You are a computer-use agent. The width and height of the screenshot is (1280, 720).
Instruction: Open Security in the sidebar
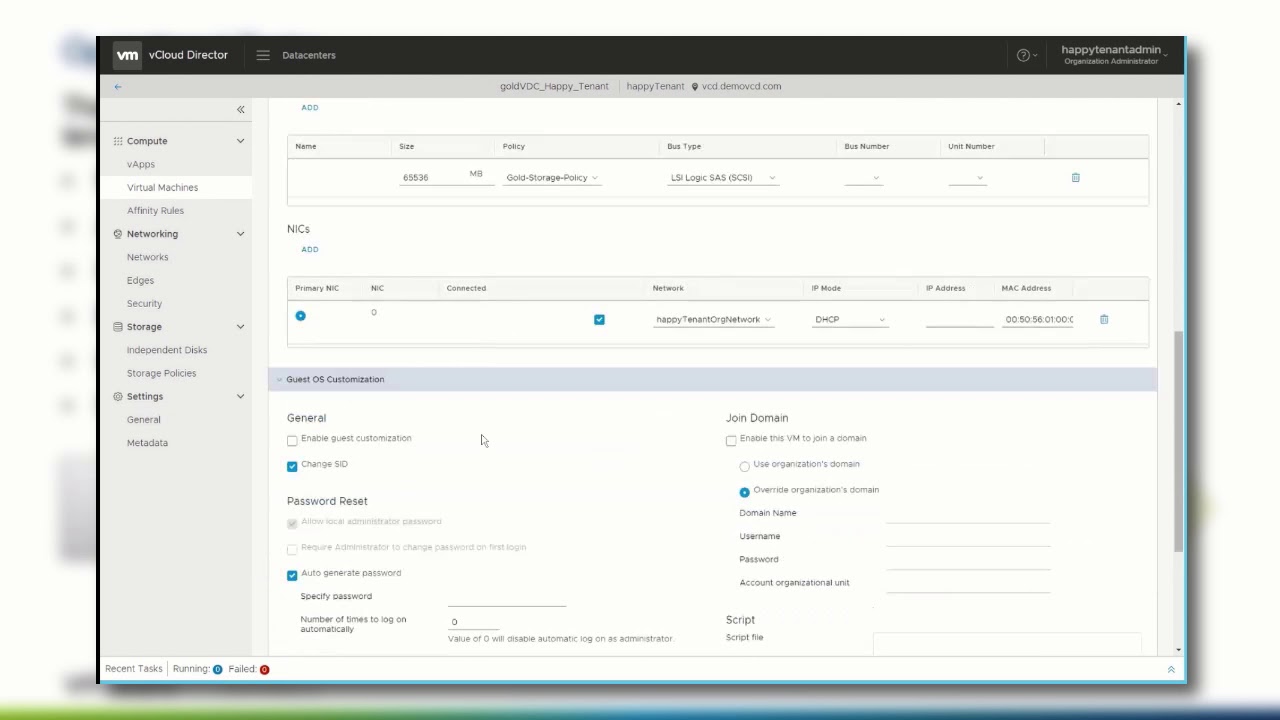[x=144, y=304]
